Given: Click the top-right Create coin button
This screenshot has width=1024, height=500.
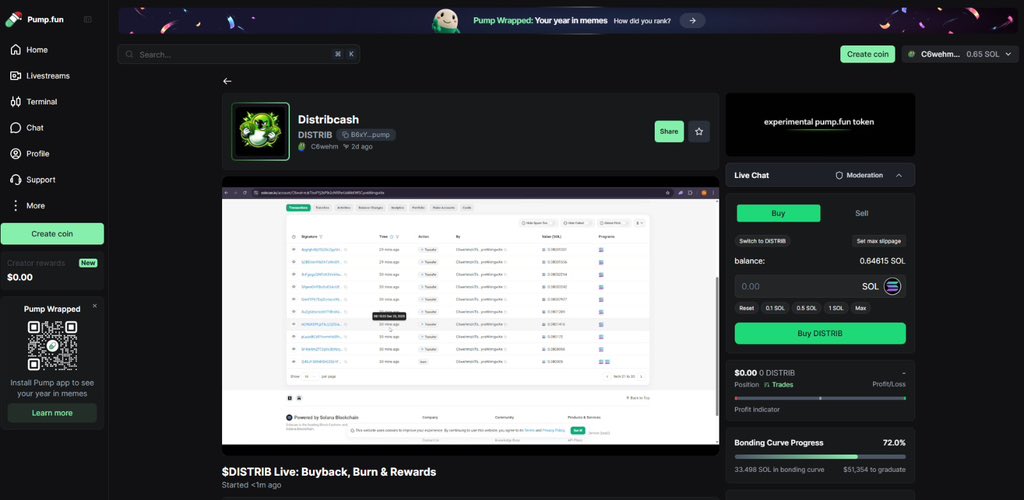Looking at the screenshot, I should coord(867,54).
